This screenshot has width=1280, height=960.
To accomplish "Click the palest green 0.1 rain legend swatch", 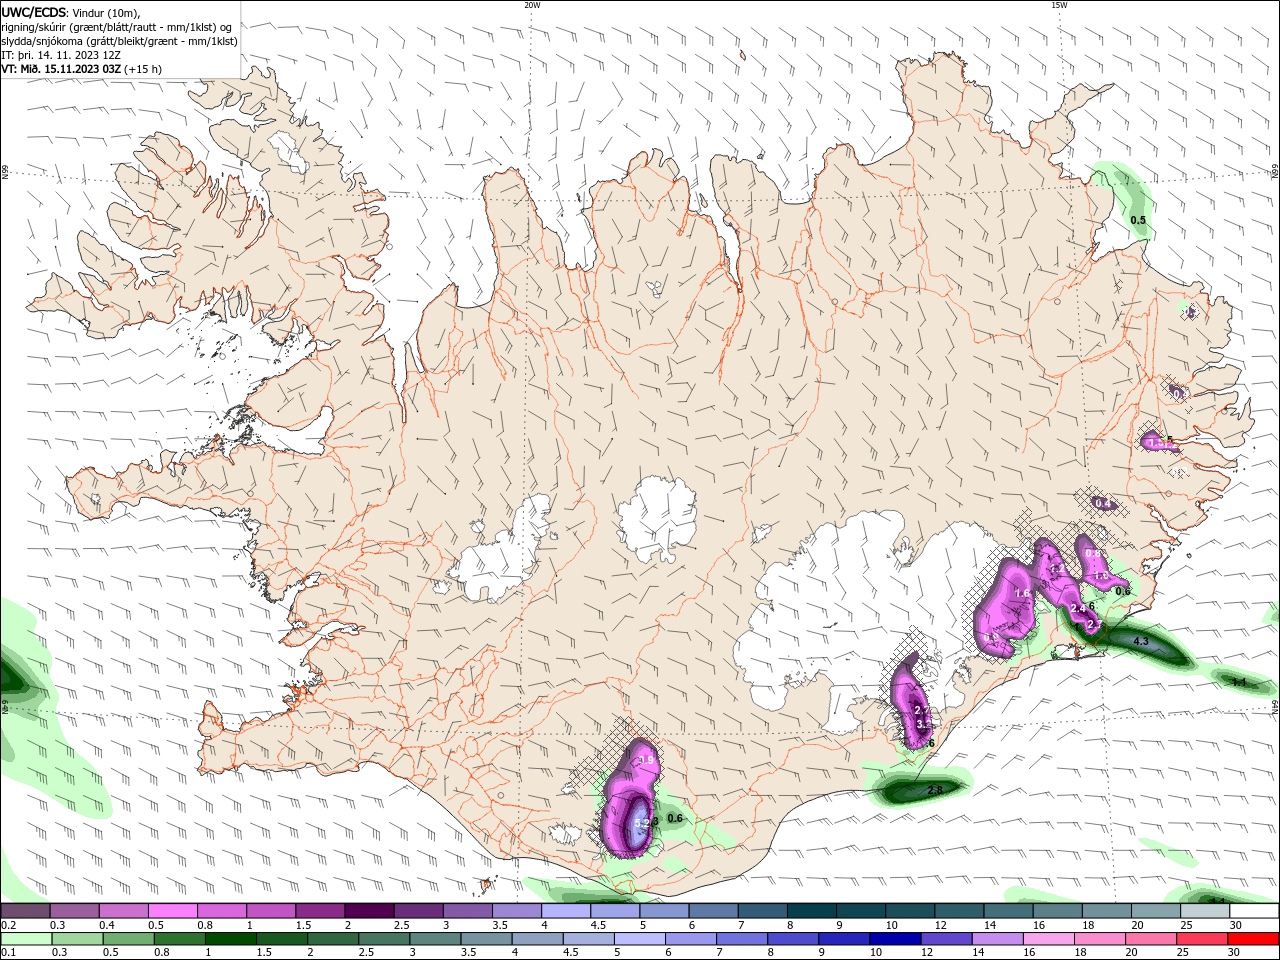I will coord(26,939).
